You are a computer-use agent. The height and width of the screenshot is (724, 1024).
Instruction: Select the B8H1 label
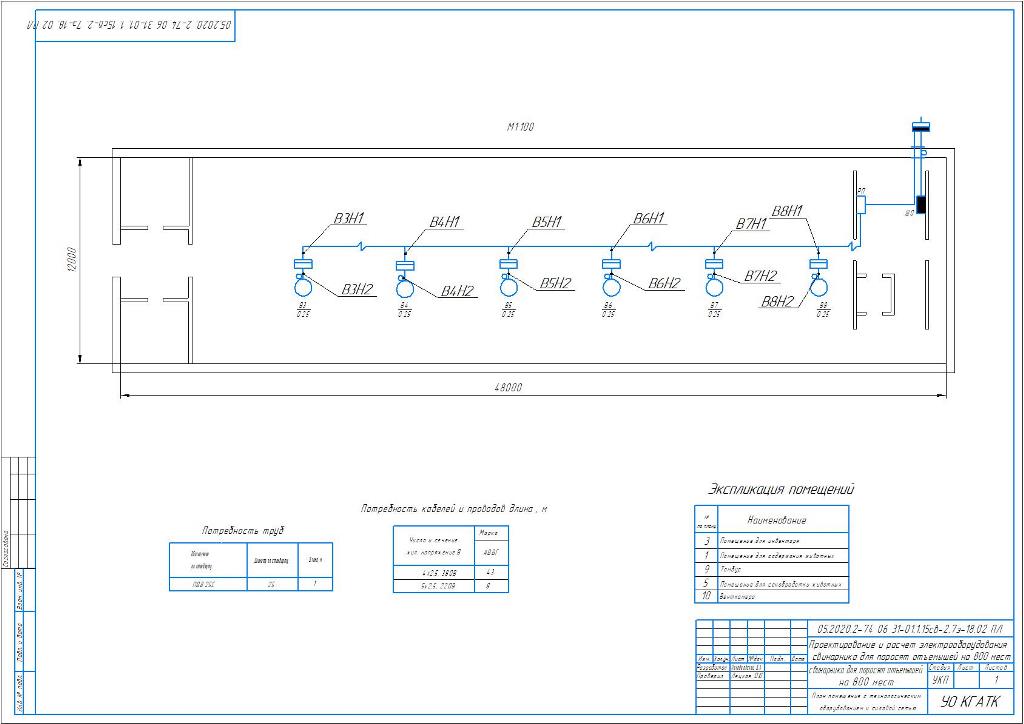click(x=788, y=211)
